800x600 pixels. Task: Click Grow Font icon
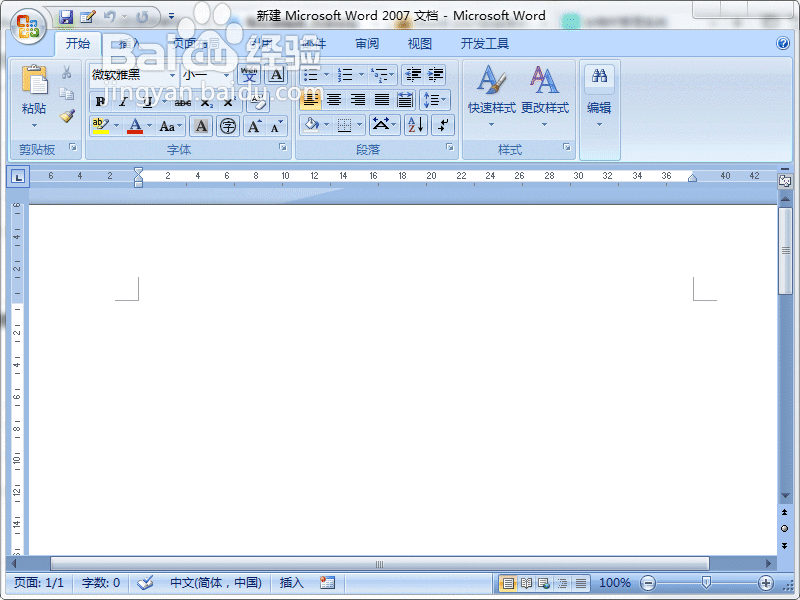pos(254,126)
